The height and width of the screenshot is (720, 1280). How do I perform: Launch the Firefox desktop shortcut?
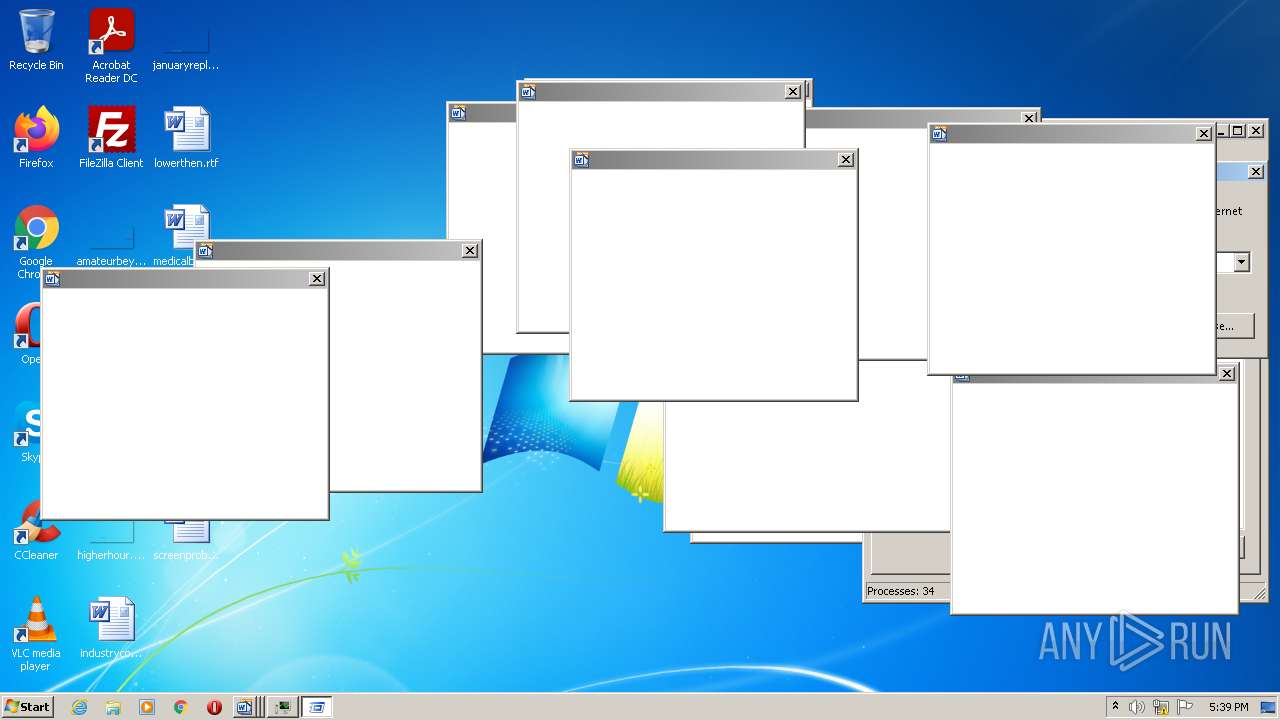tap(36, 138)
